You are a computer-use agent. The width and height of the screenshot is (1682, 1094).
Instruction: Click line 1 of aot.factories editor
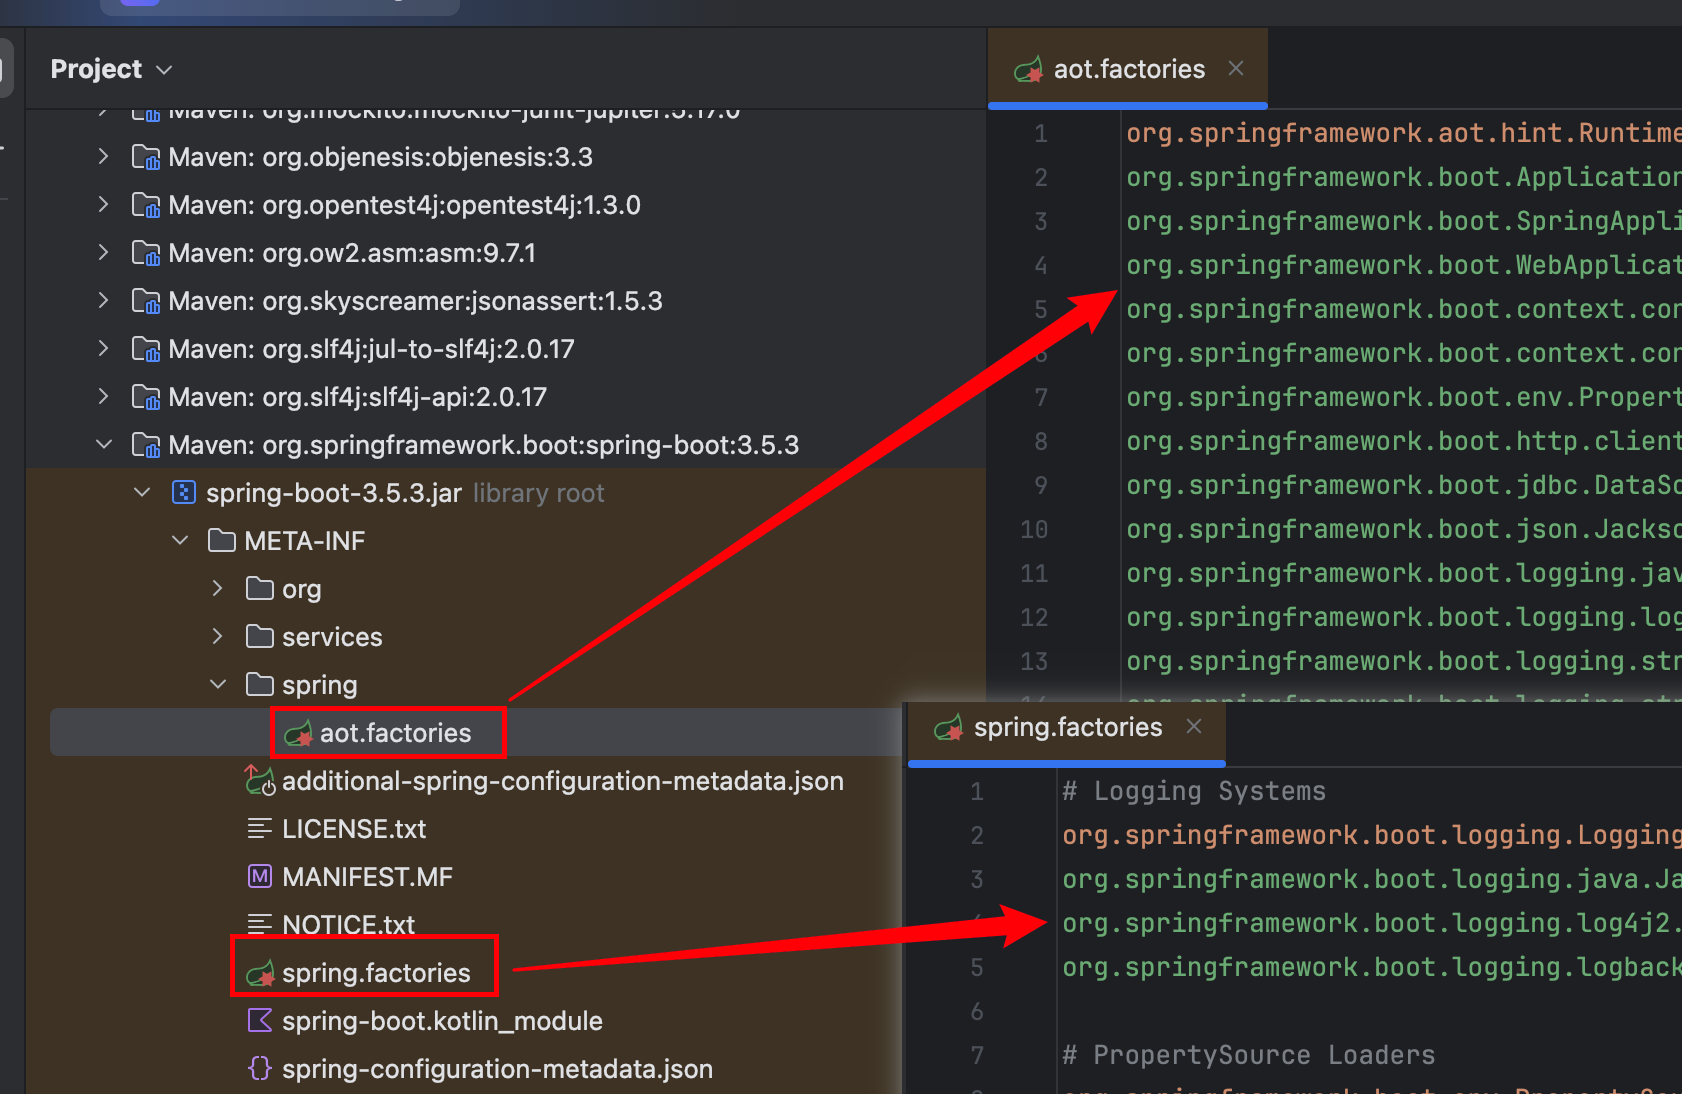point(1403,133)
